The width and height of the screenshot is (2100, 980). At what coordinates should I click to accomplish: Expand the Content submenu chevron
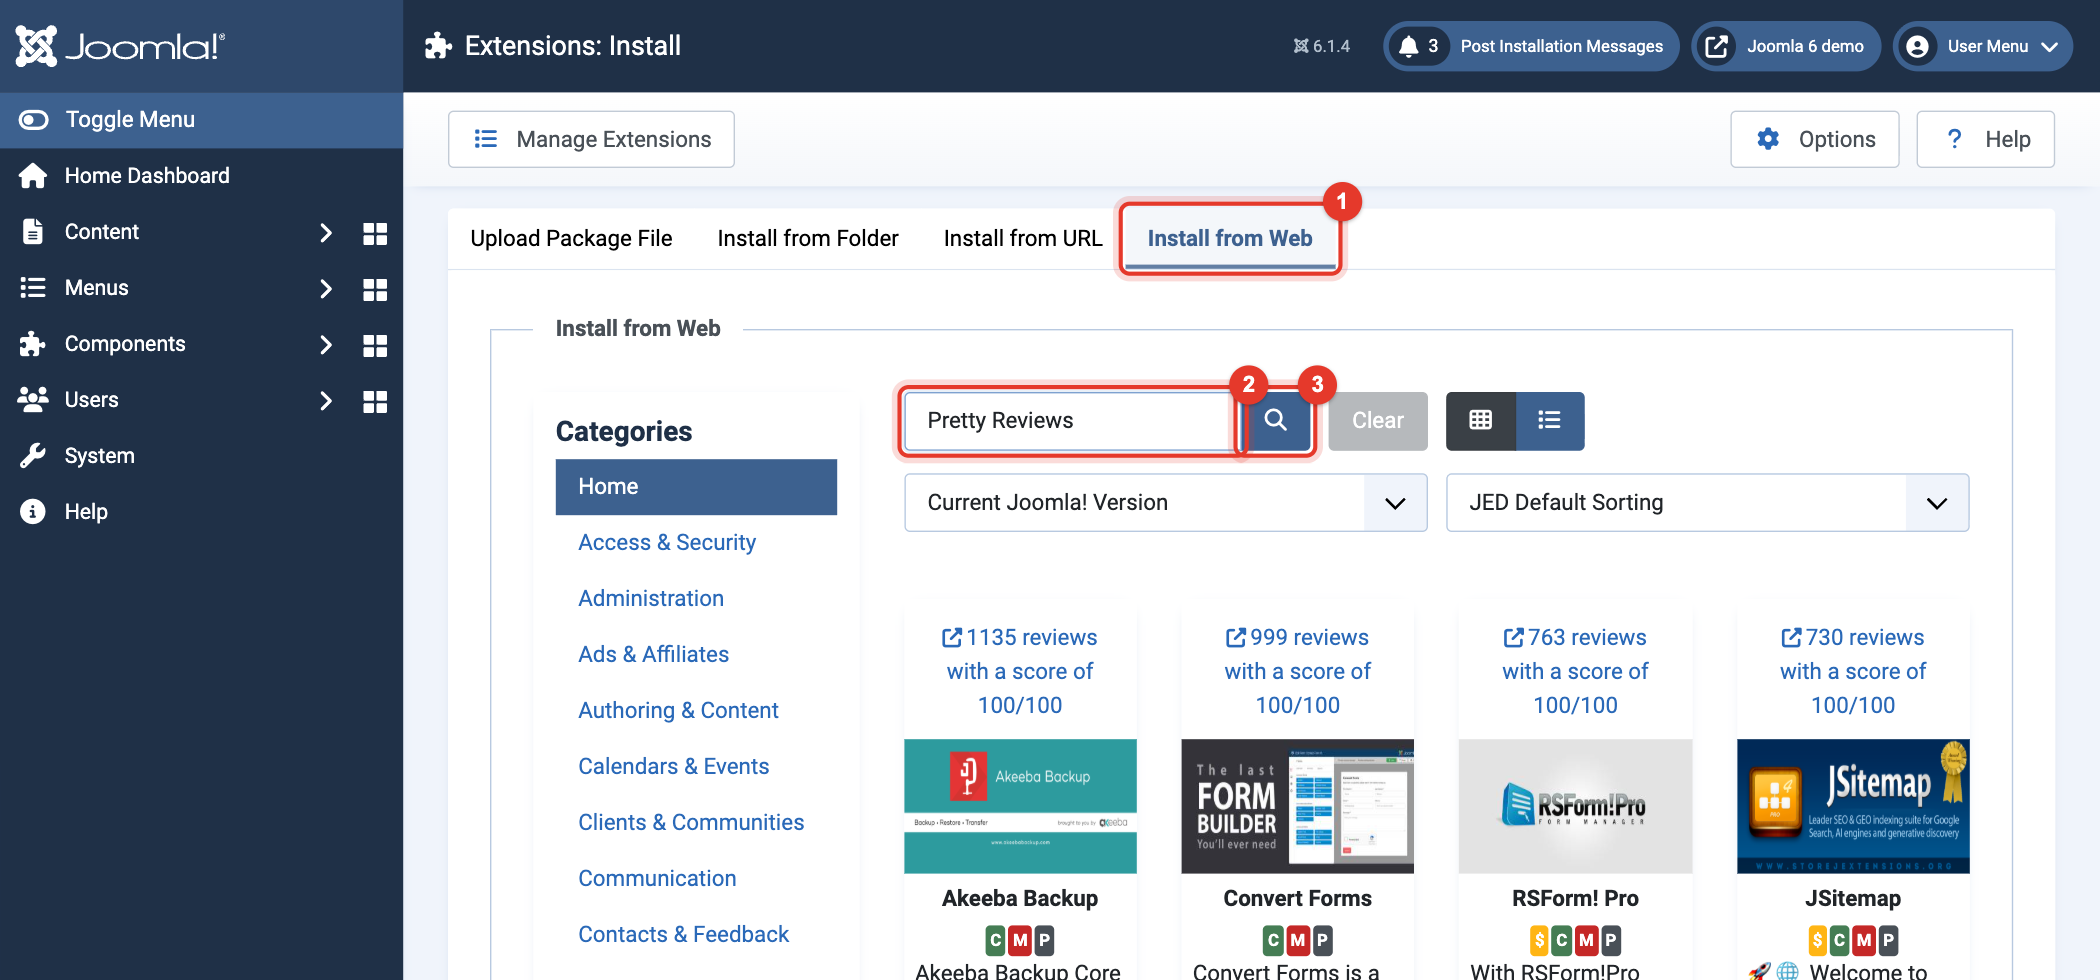point(325,233)
